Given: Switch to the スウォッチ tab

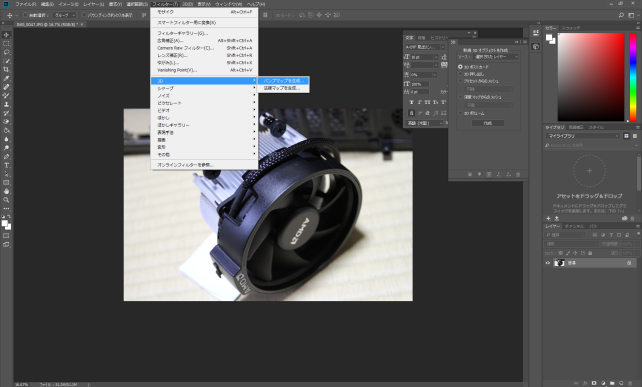Looking at the screenshot, I should tap(570, 28).
